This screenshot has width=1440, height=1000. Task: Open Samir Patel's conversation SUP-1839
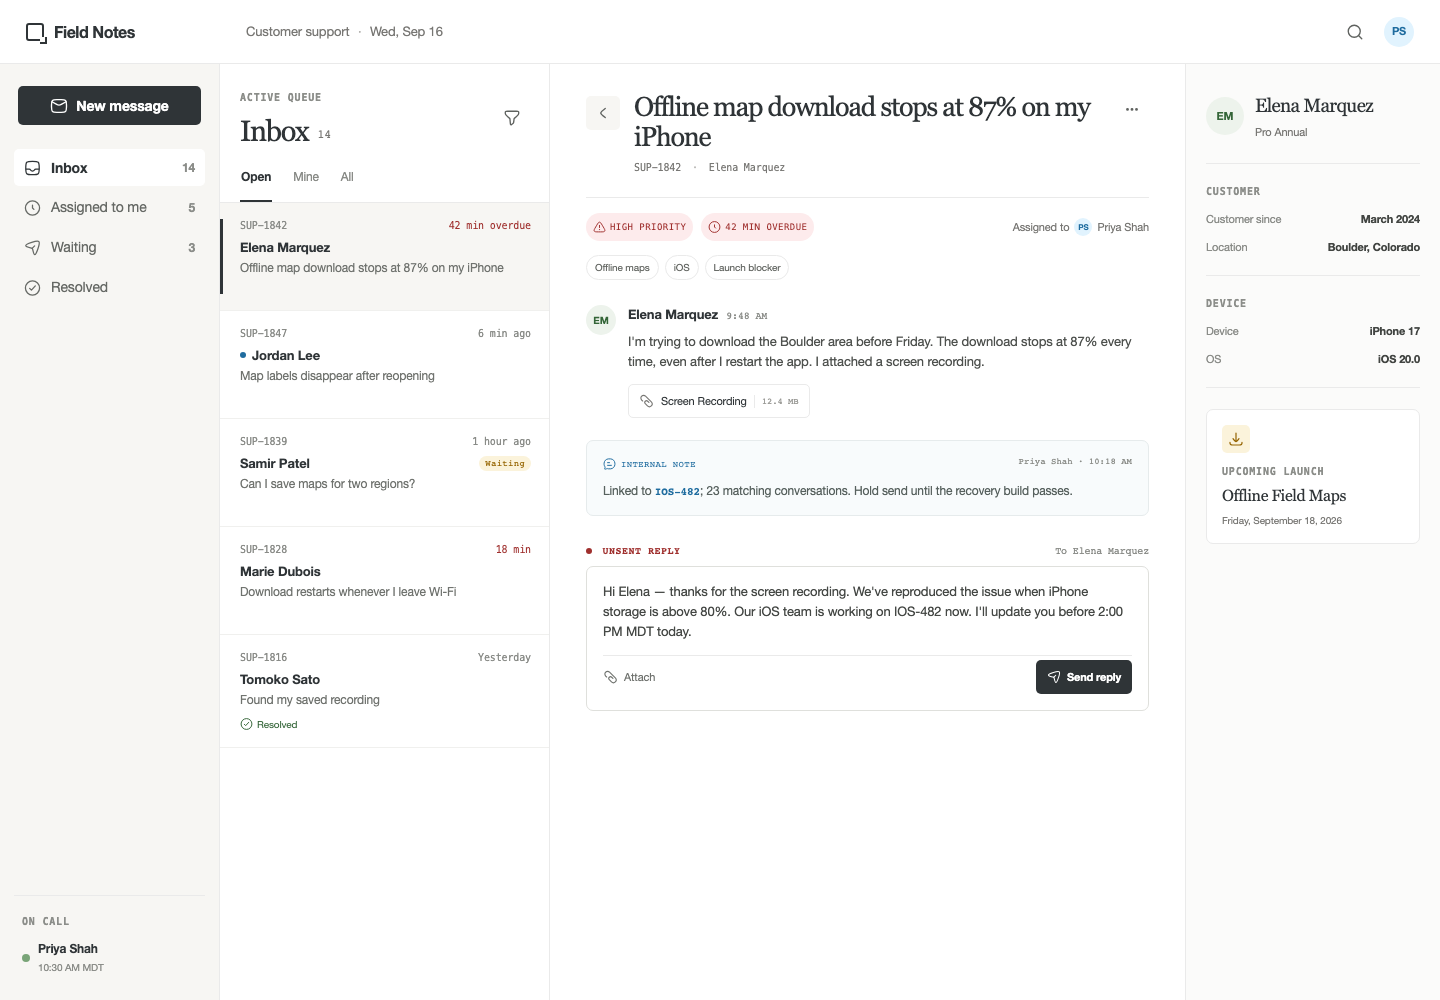click(385, 472)
